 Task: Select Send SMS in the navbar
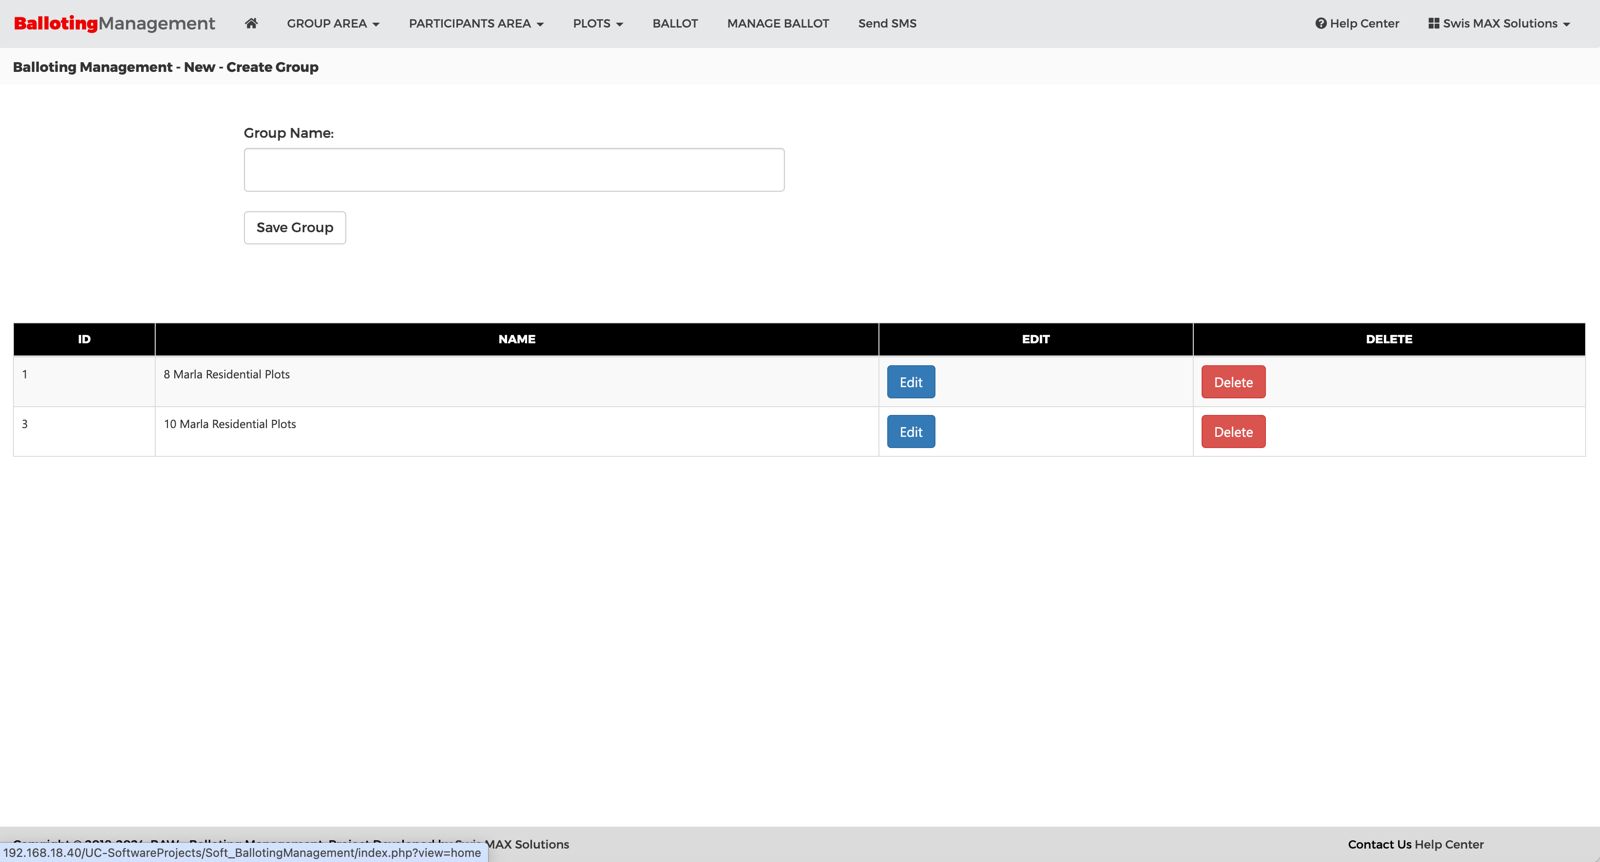(x=887, y=23)
